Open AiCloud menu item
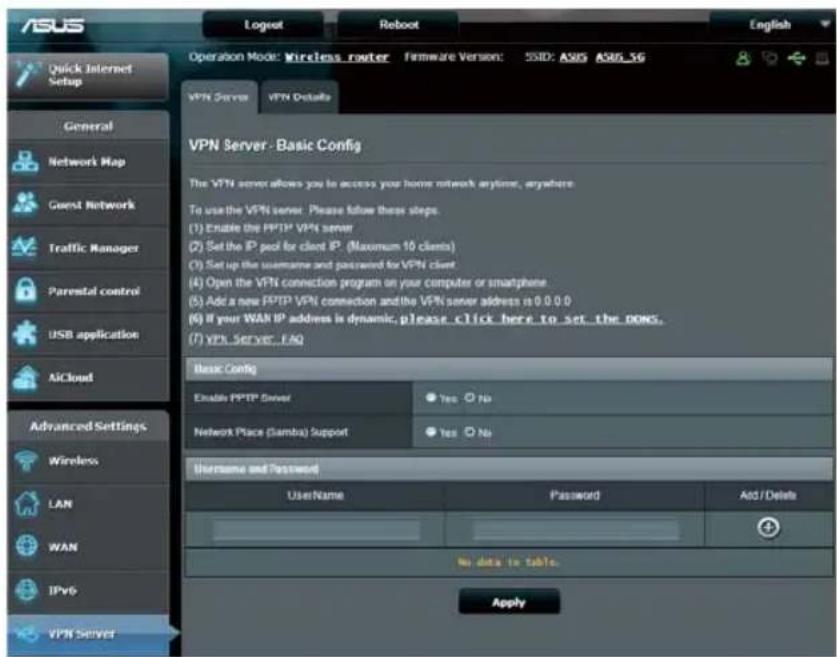 (89, 378)
